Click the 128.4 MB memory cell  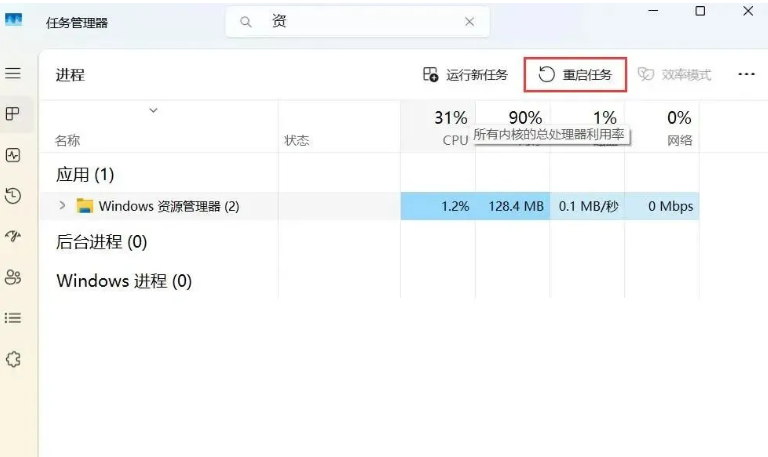(x=513, y=206)
